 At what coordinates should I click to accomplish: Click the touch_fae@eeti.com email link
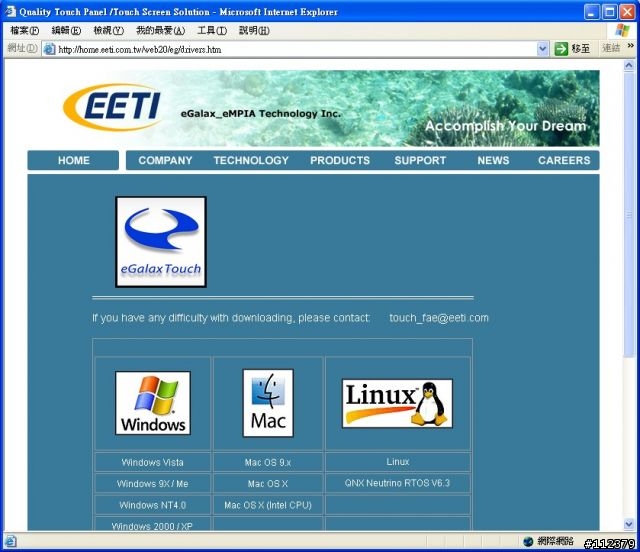pyautogui.click(x=439, y=318)
